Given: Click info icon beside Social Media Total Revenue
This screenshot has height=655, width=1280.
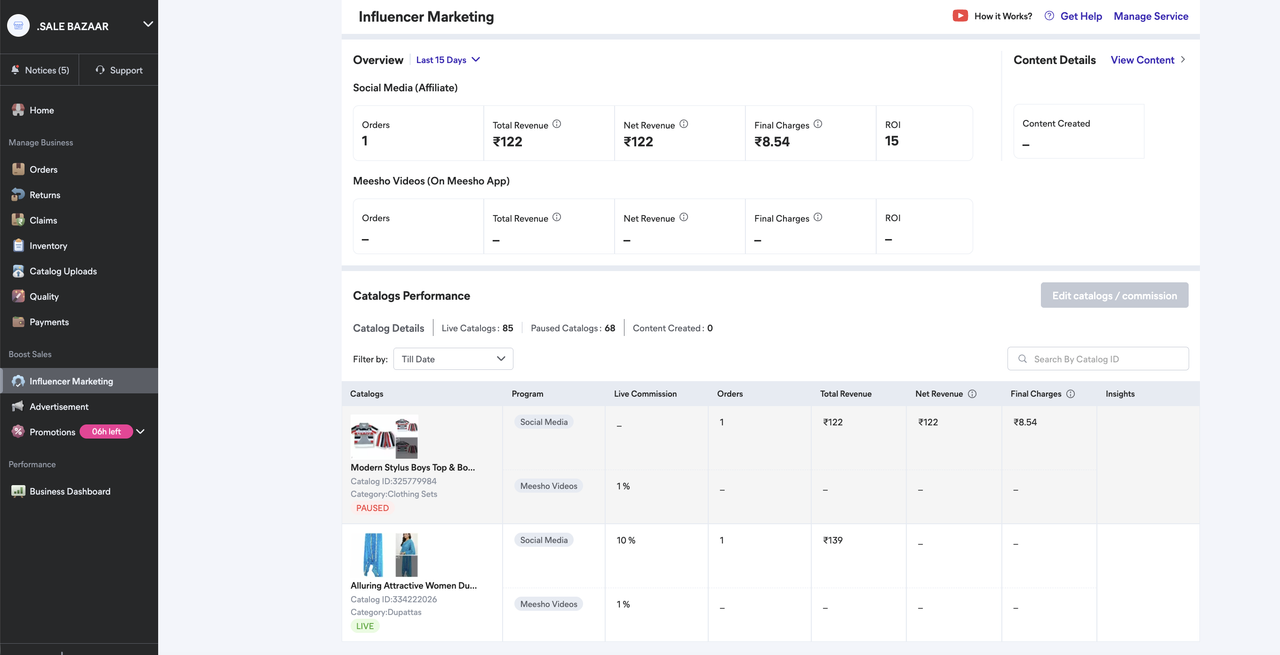Looking at the screenshot, I should click(x=557, y=124).
